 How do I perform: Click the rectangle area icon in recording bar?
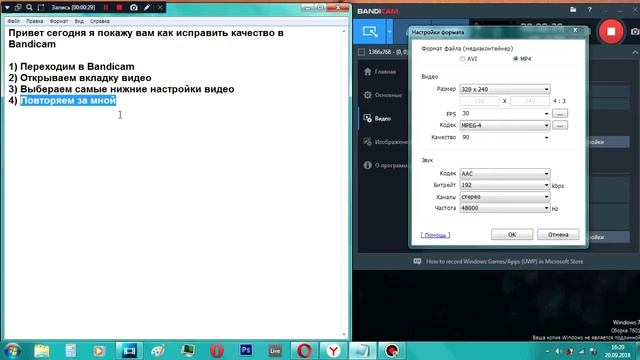(41, 7)
